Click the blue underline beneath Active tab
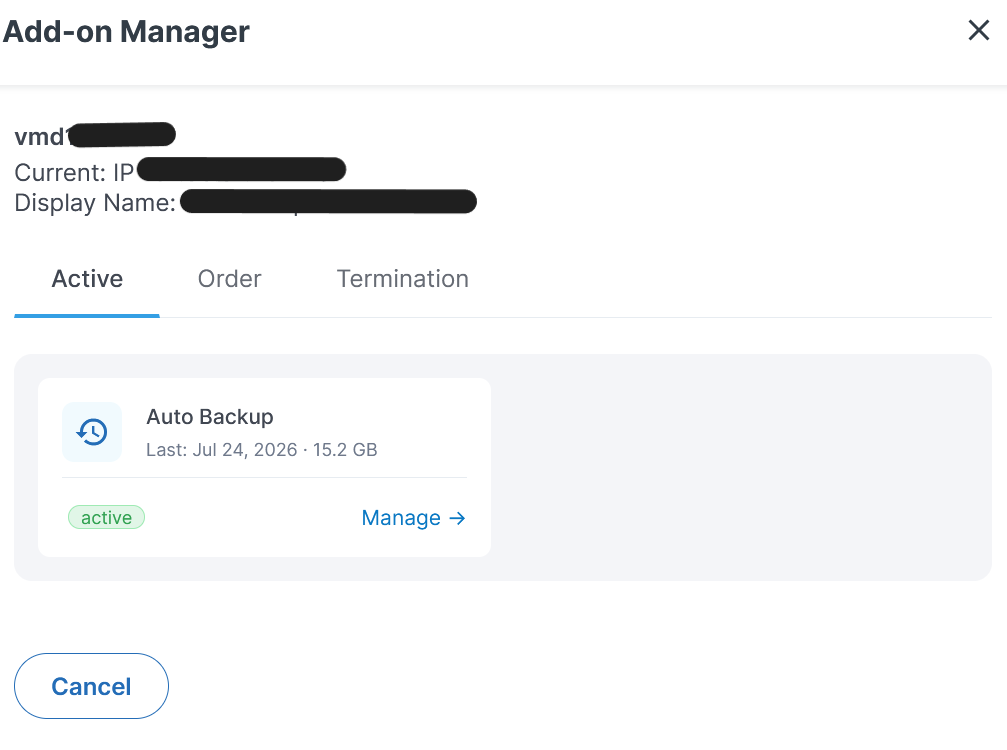This screenshot has width=1007, height=750. tap(87, 315)
